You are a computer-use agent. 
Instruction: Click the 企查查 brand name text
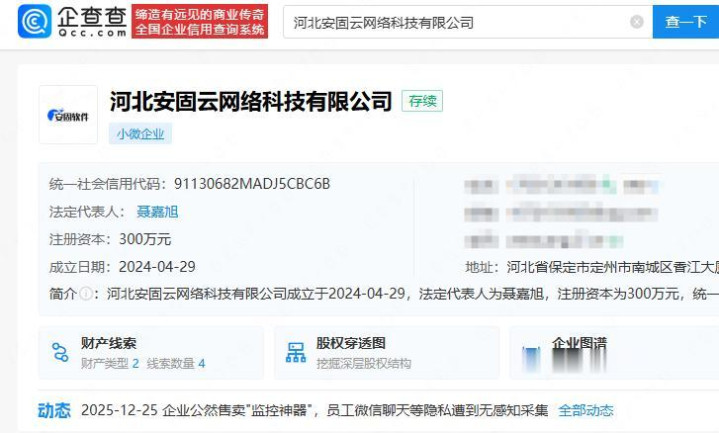point(92,17)
